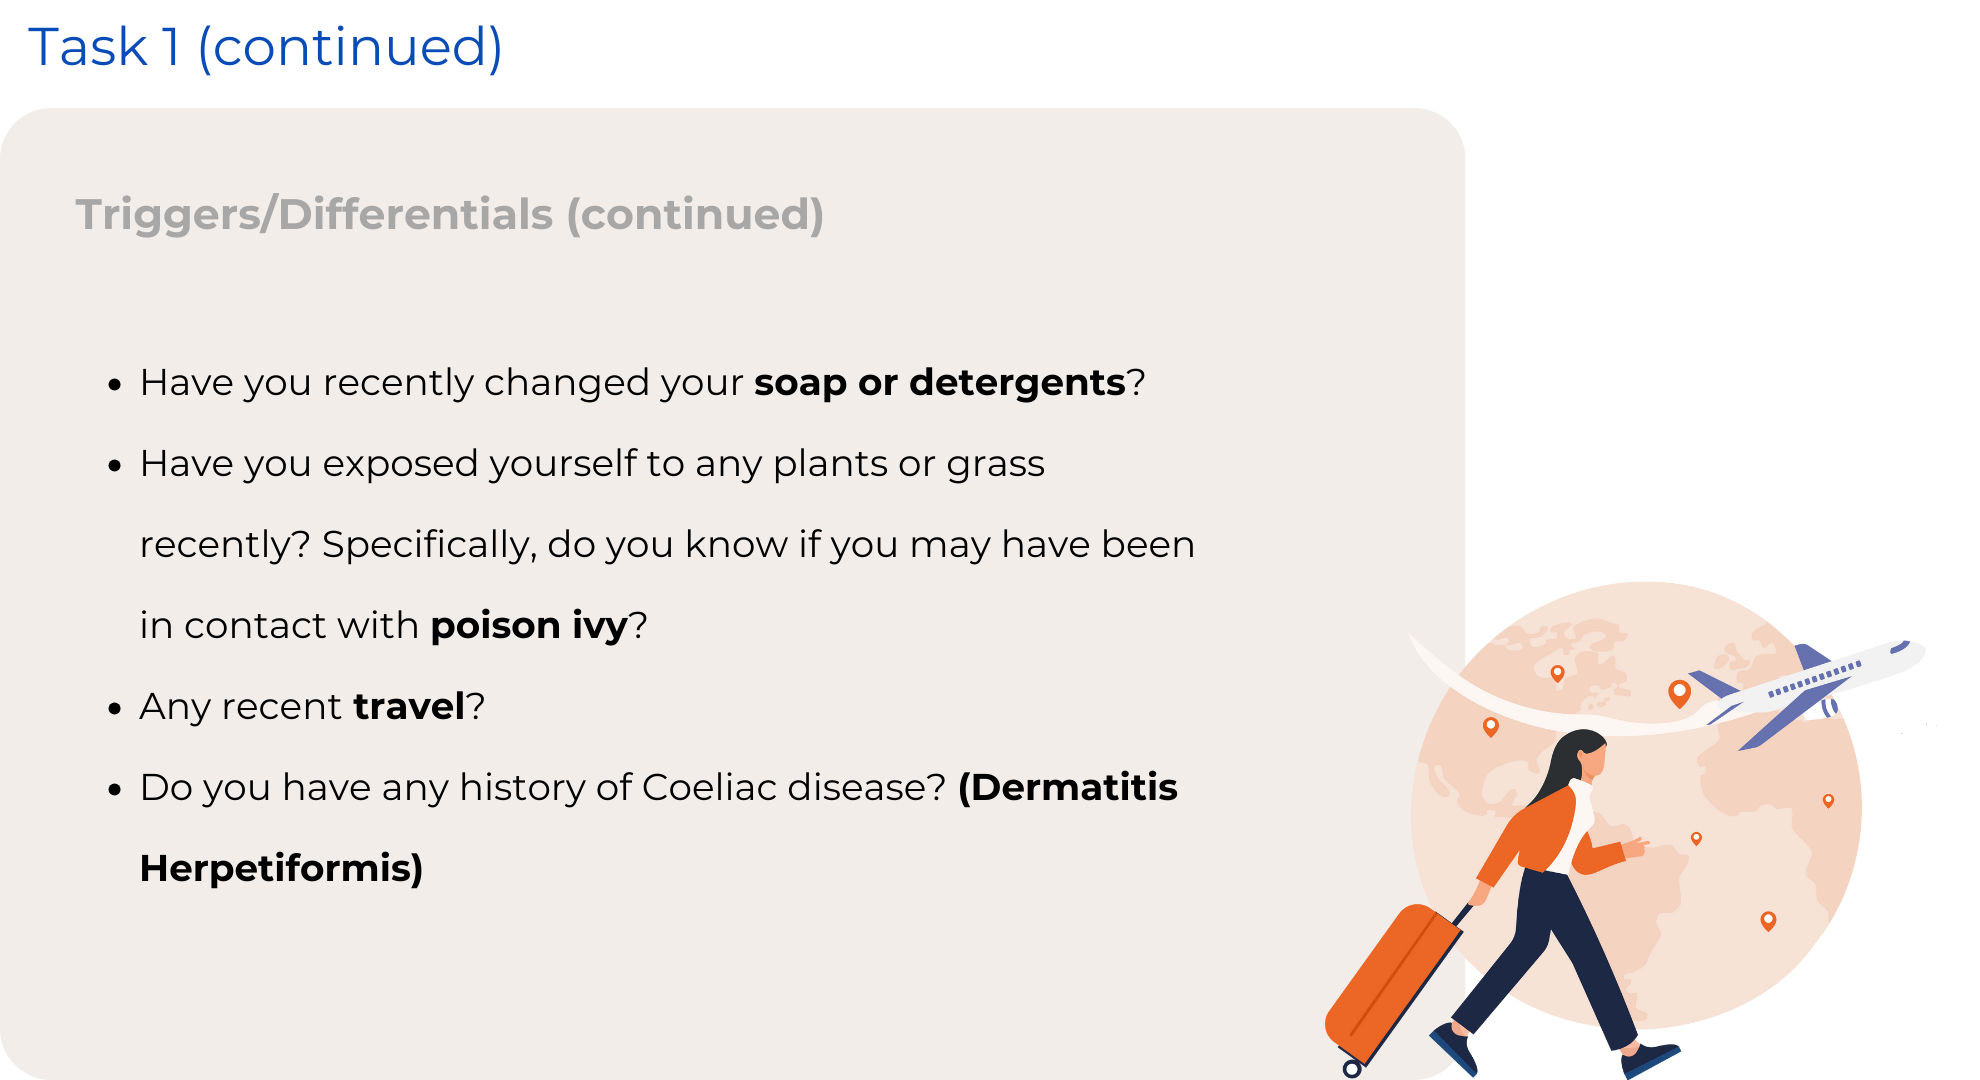Click the text "plants or grass"
Screen dimensions: 1980x1080
908,464
